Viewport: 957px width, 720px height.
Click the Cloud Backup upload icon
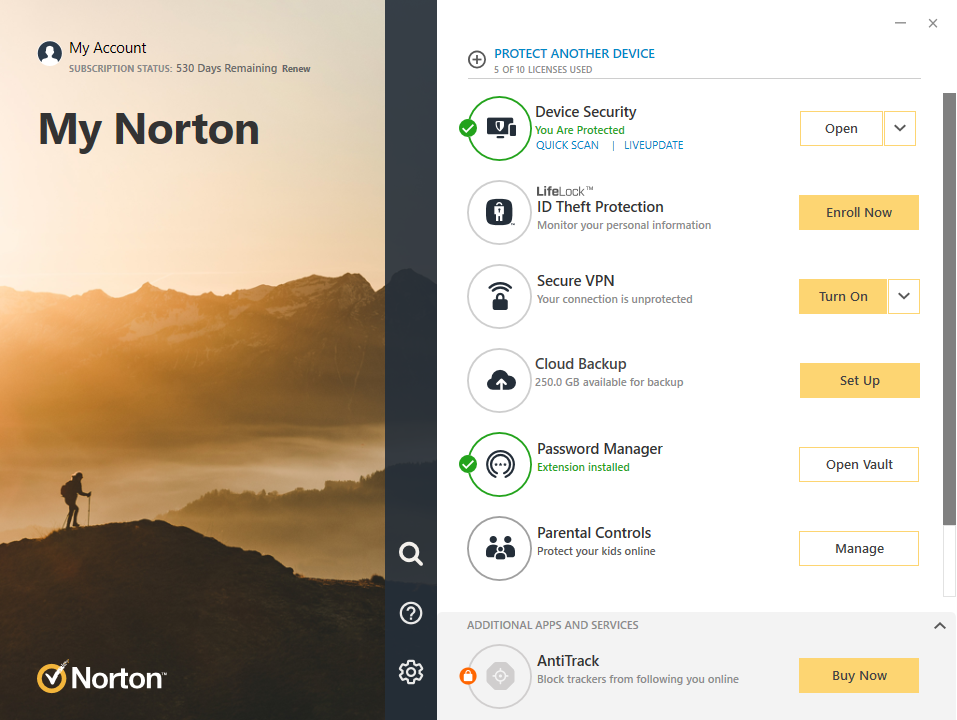tap(499, 380)
